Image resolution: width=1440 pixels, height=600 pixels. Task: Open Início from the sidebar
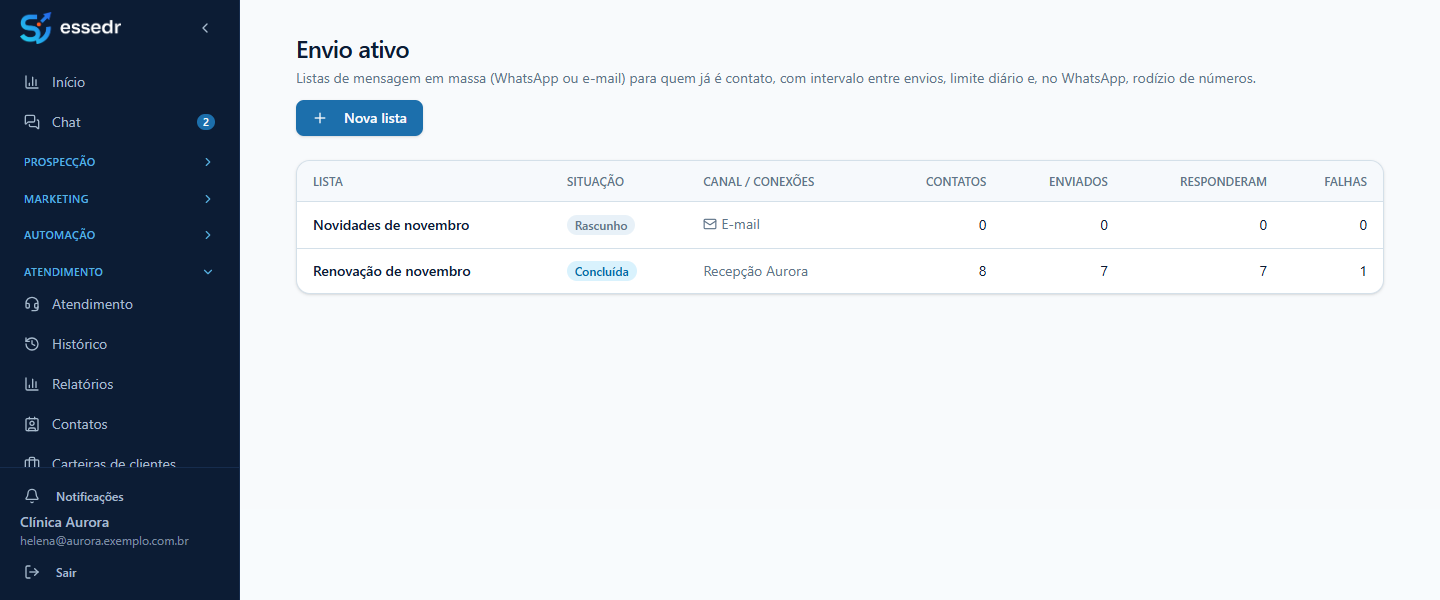120,82
